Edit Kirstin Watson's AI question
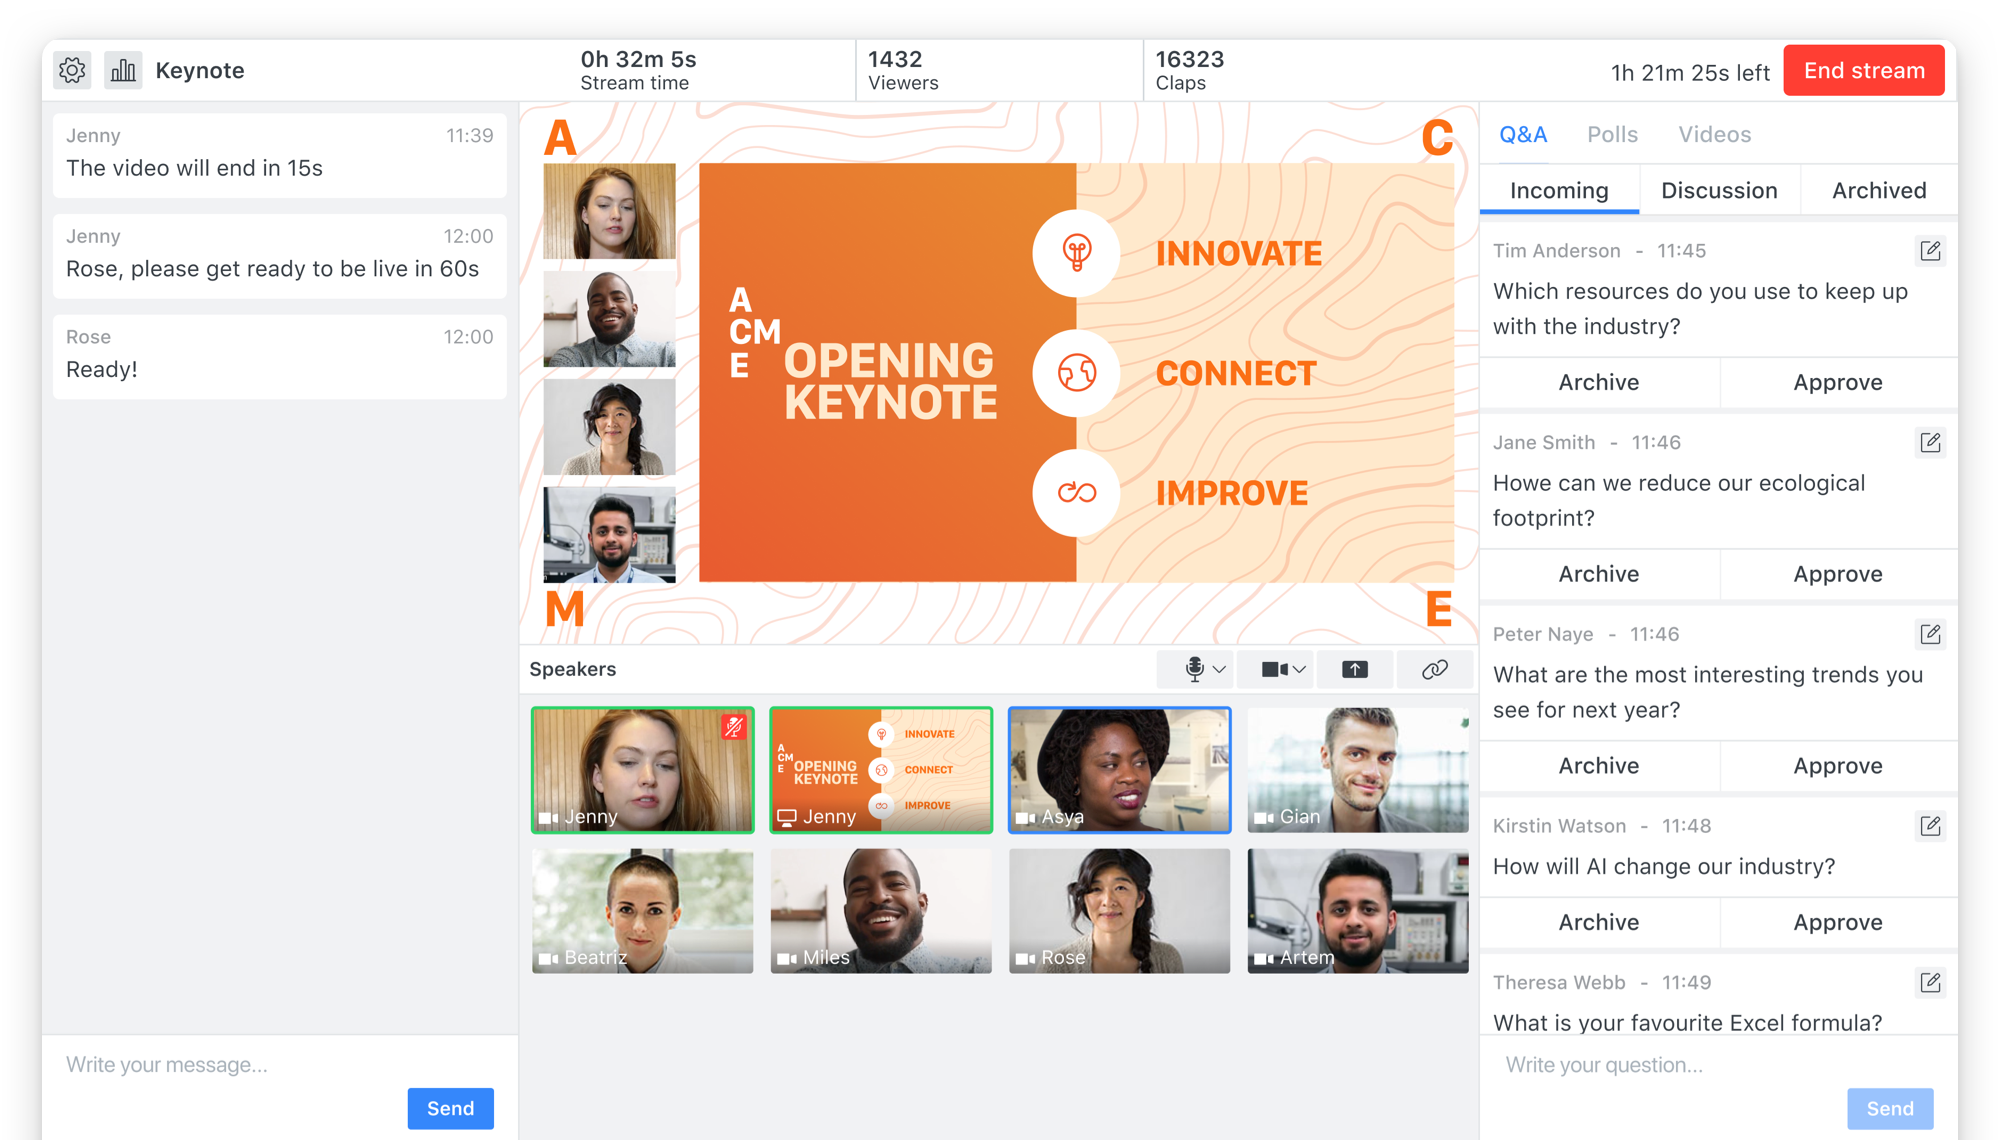The height and width of the screenshot is (1140, 2000). coord(1930,826)
